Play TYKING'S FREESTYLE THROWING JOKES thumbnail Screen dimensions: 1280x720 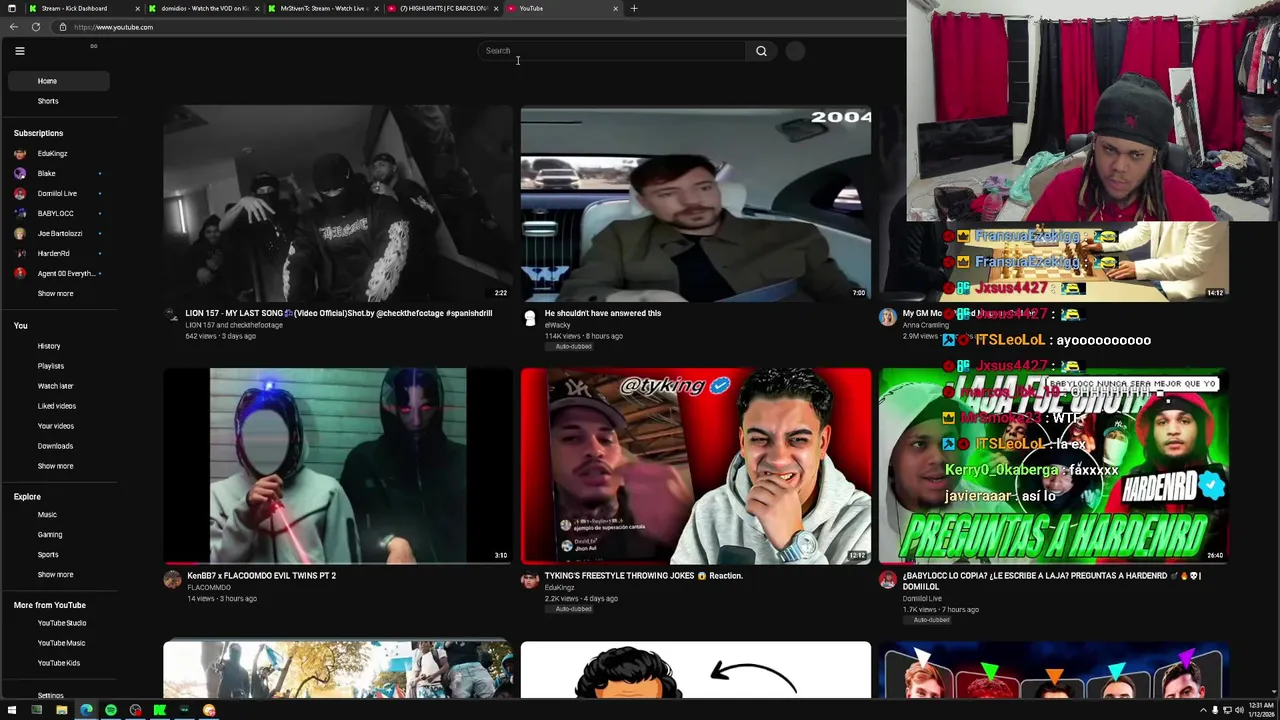(695, 466)
